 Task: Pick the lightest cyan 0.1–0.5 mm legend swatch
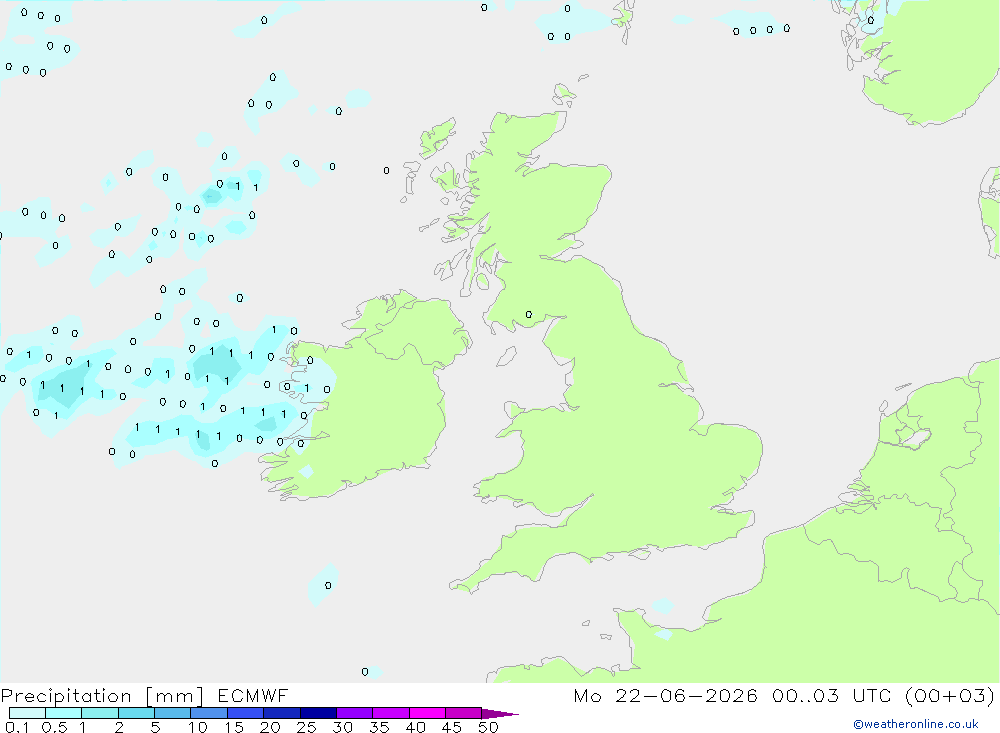coord(27,713)
